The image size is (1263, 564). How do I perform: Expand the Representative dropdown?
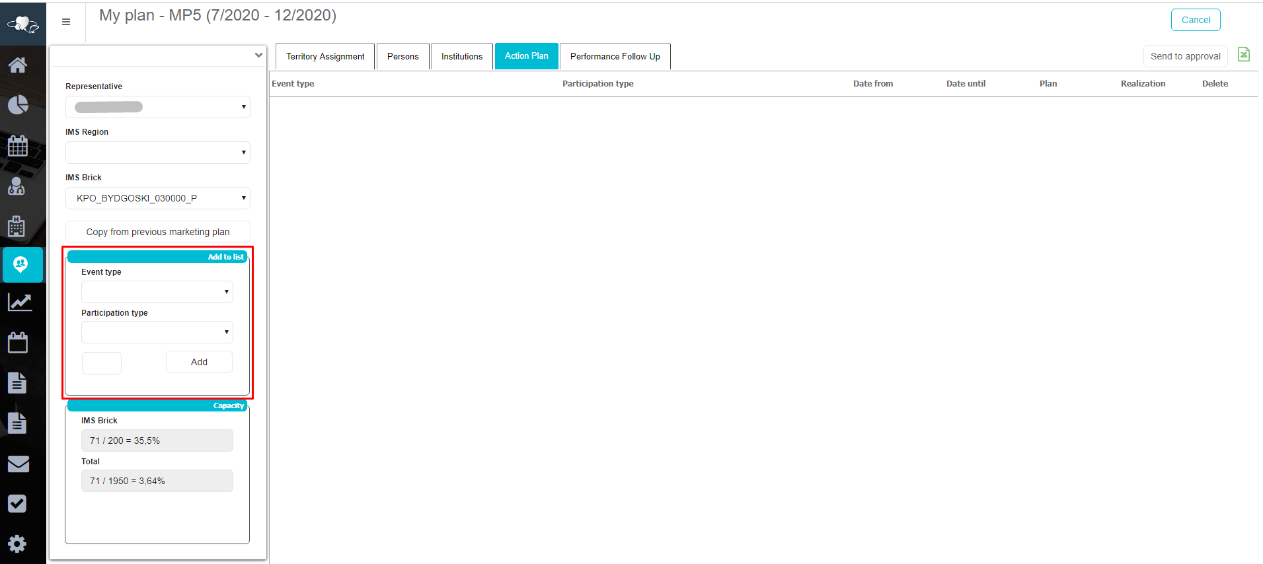[157, 106]
